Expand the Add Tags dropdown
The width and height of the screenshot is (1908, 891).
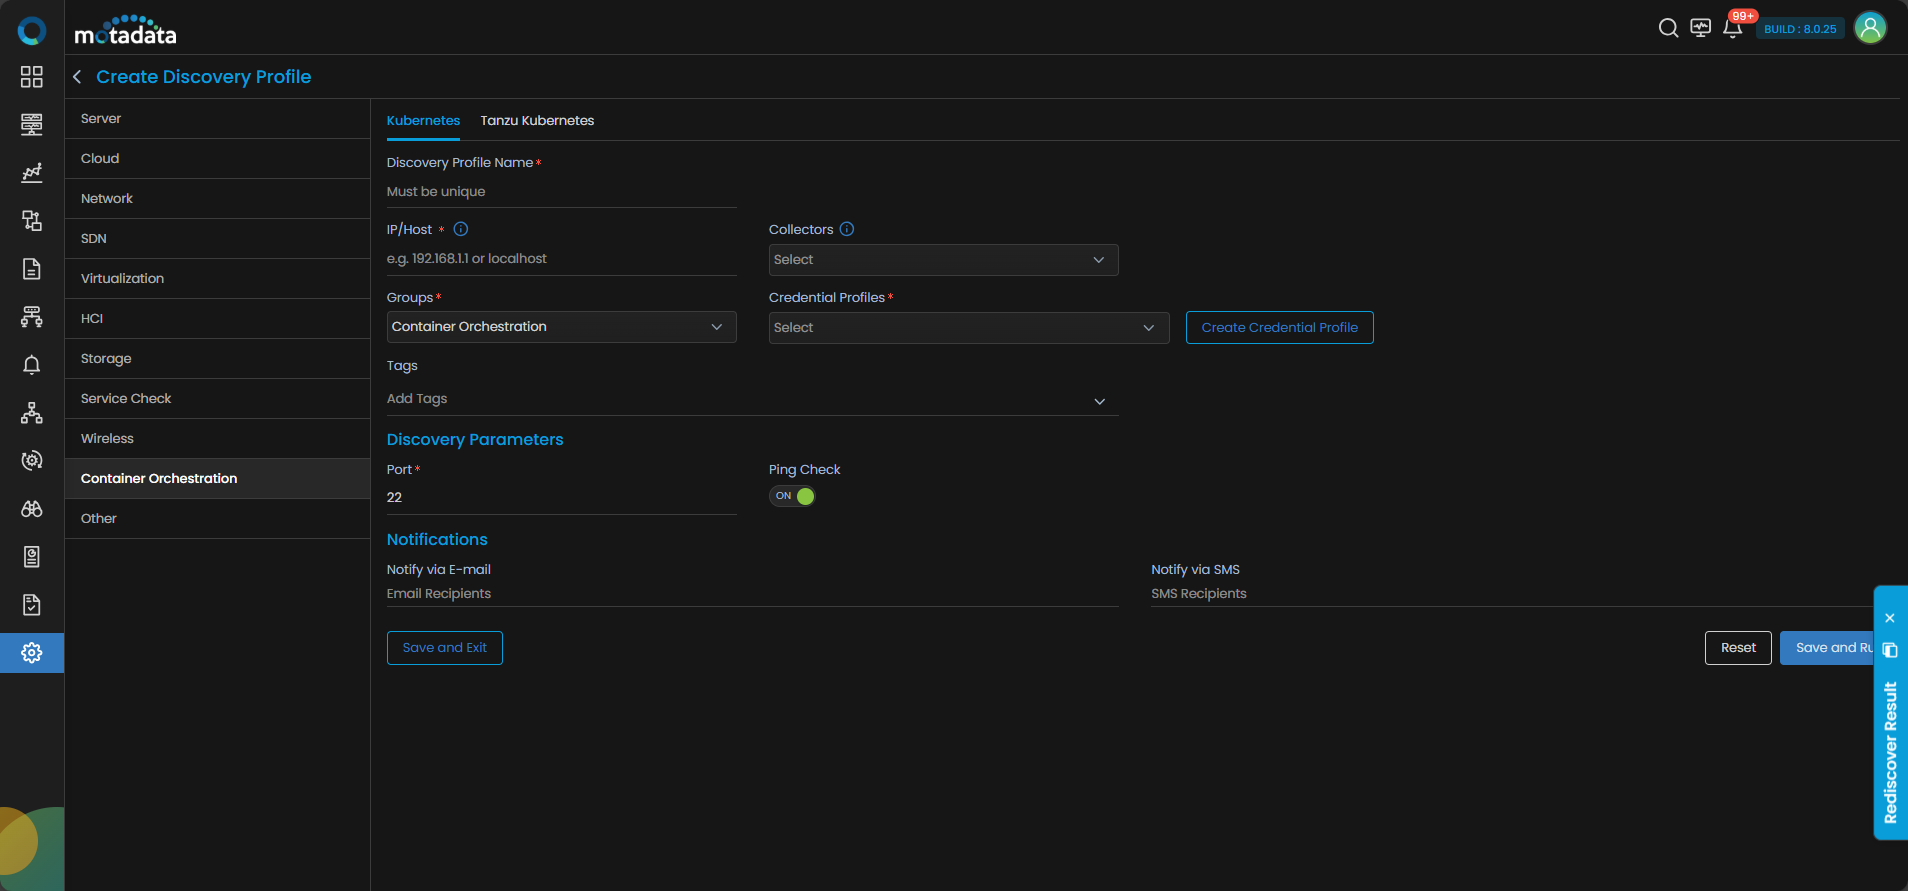click(1099, 401)
